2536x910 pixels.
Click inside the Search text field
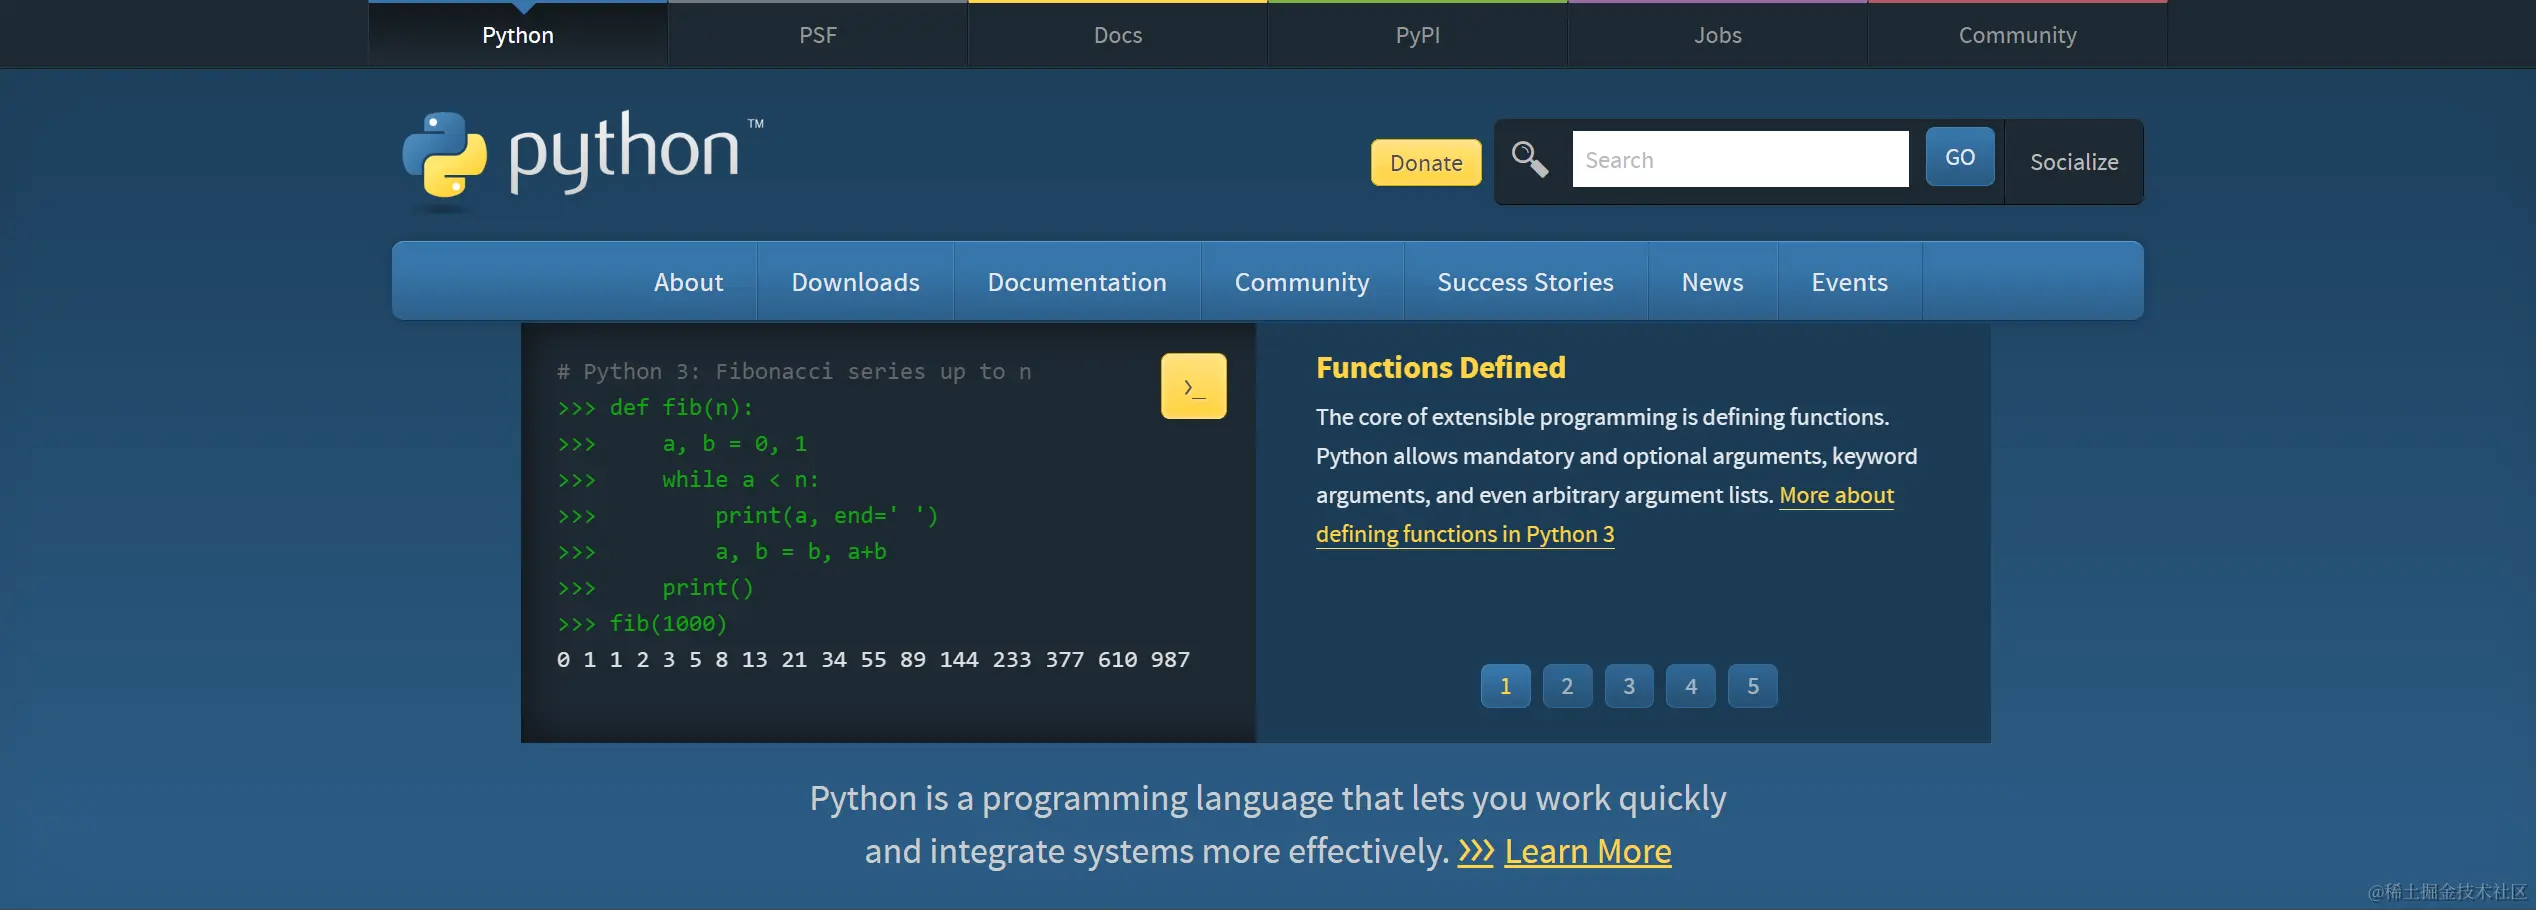1740,160
